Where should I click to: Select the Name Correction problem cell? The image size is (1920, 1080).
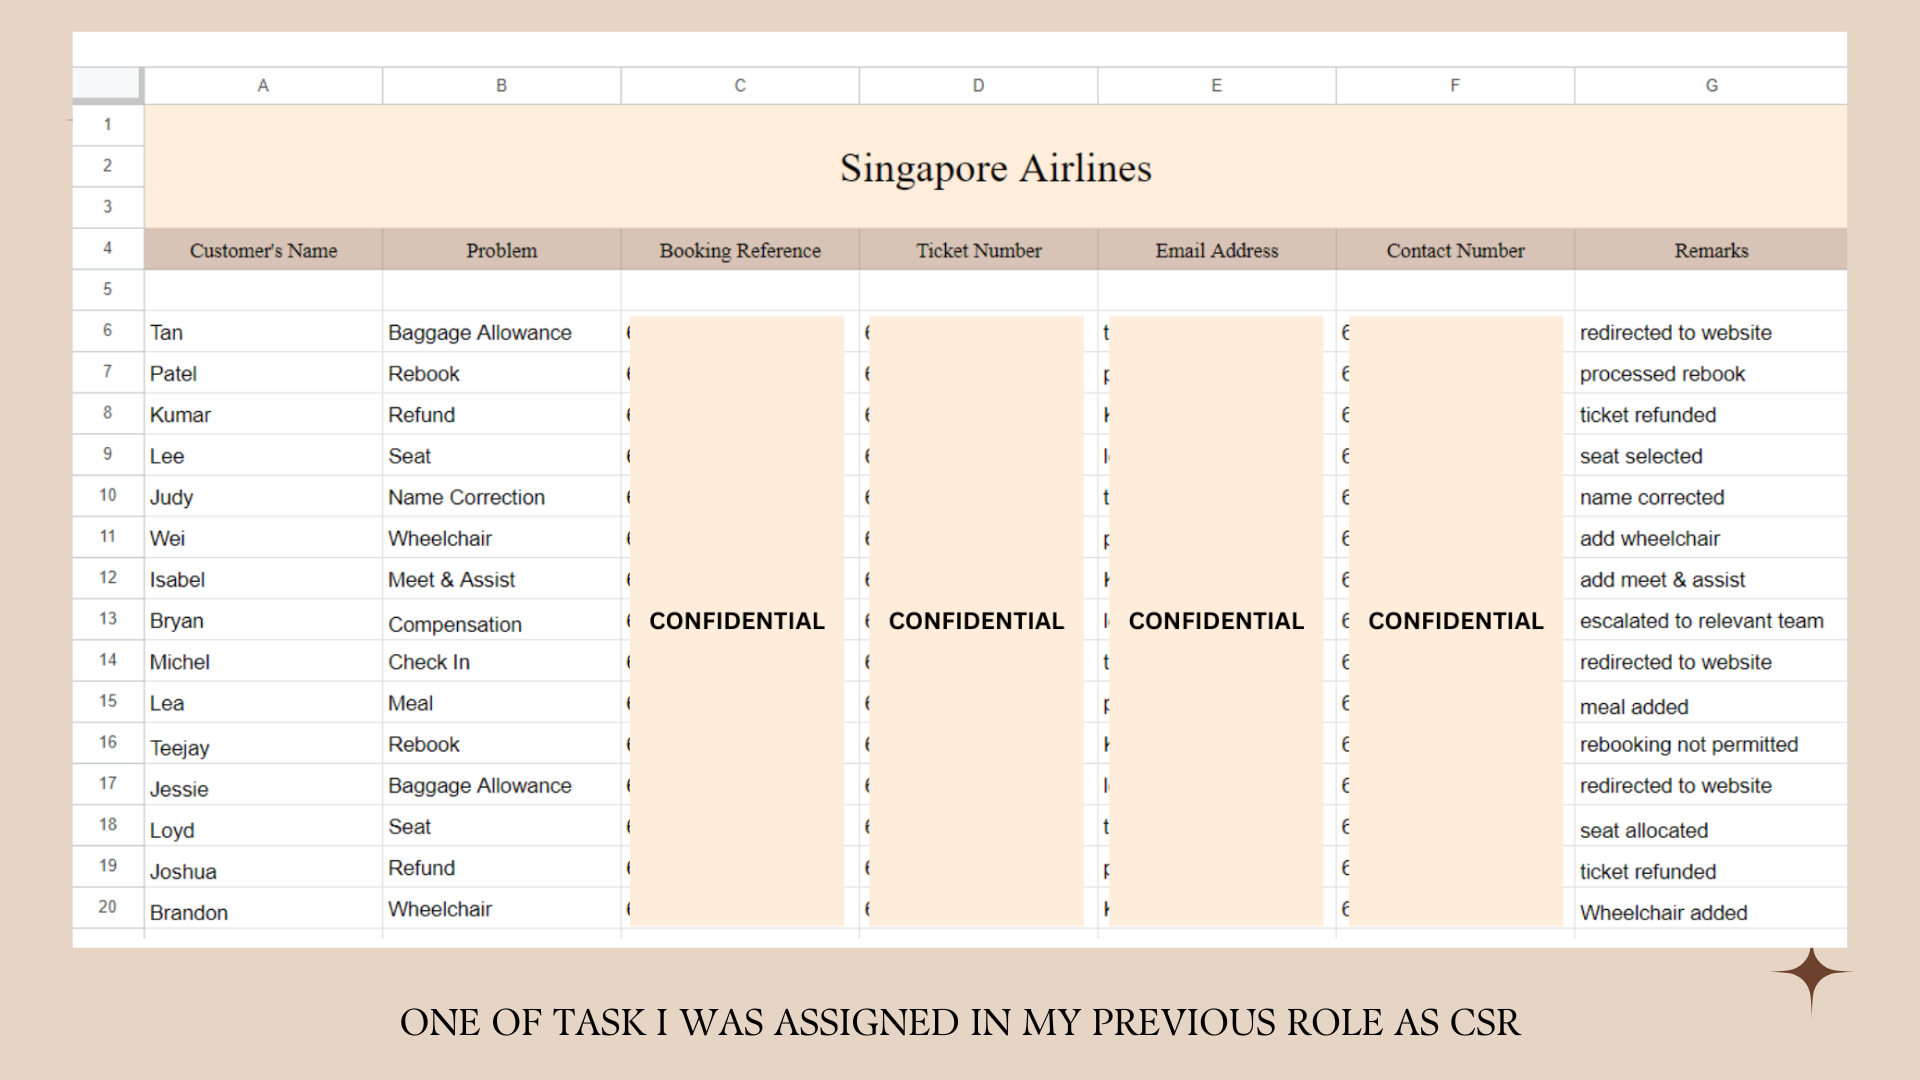[x=467, y=497]
